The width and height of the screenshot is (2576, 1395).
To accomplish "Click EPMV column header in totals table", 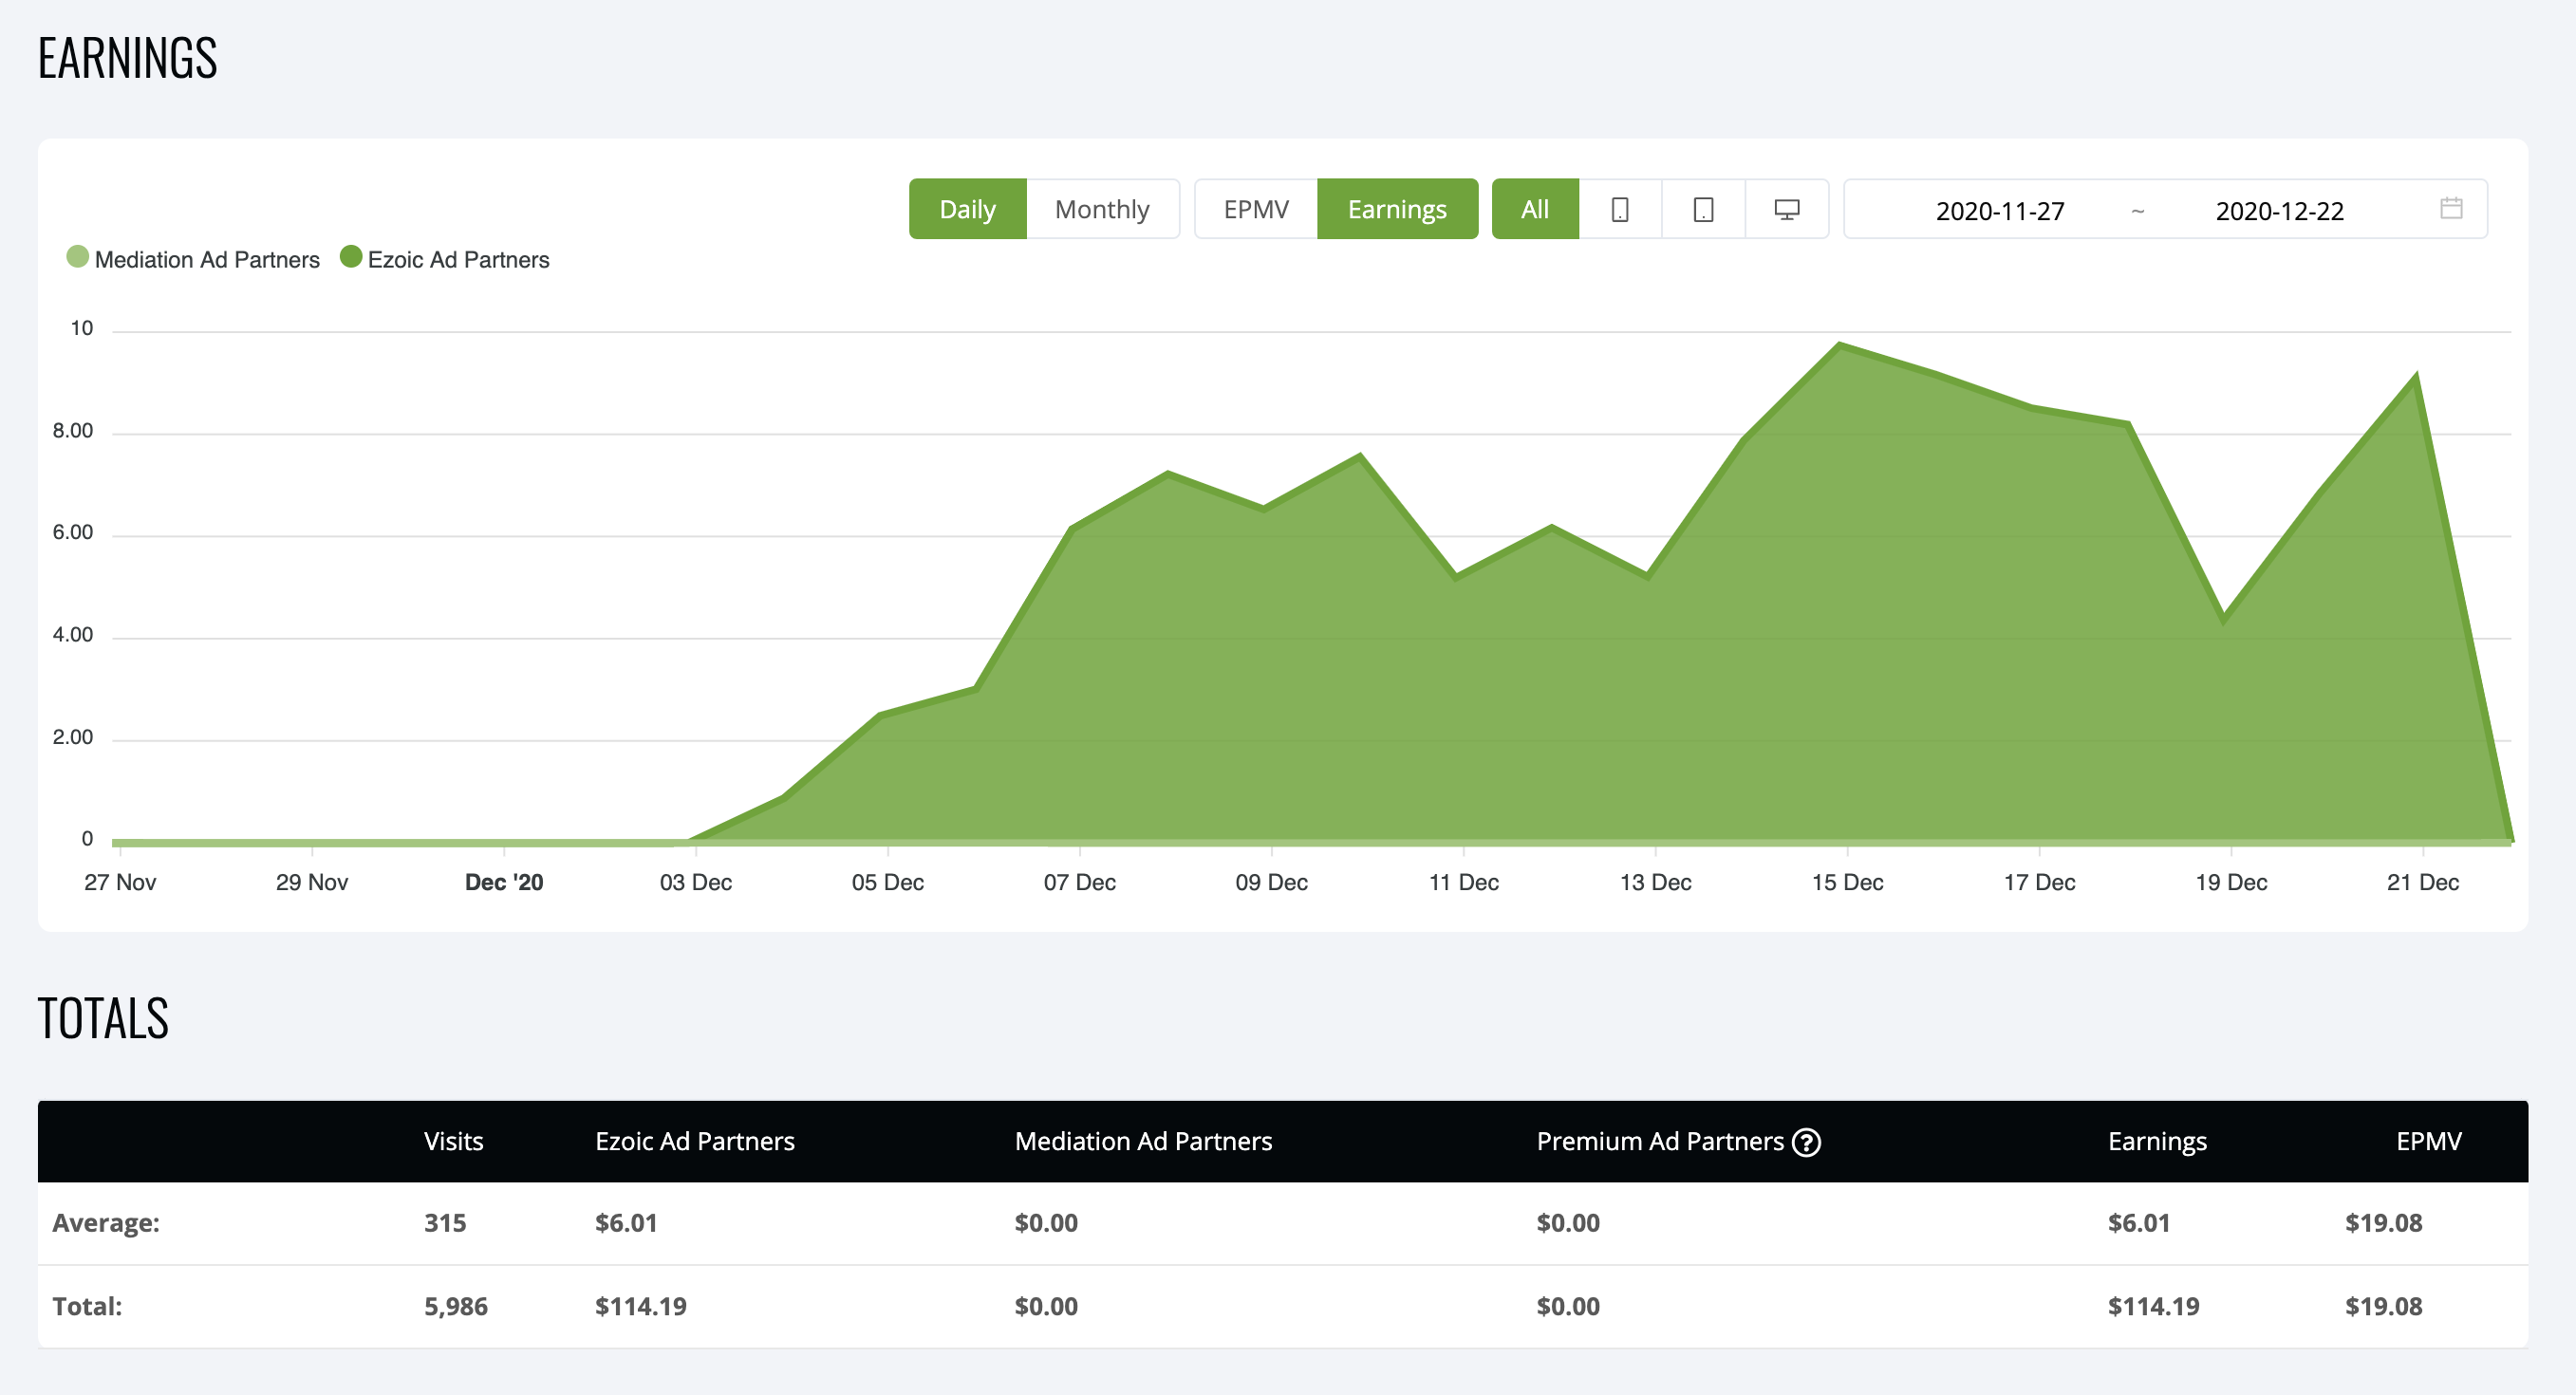I will (x=2428, y=1141).
